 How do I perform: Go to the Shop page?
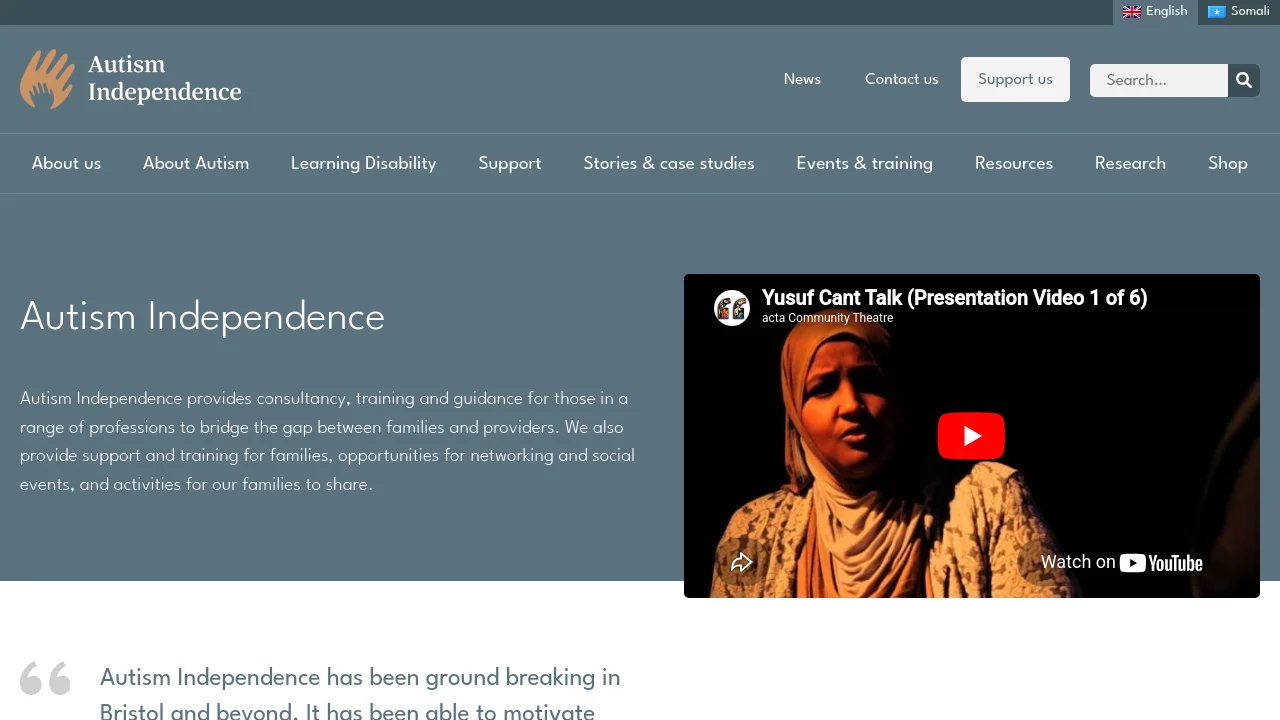(1228, 163)
